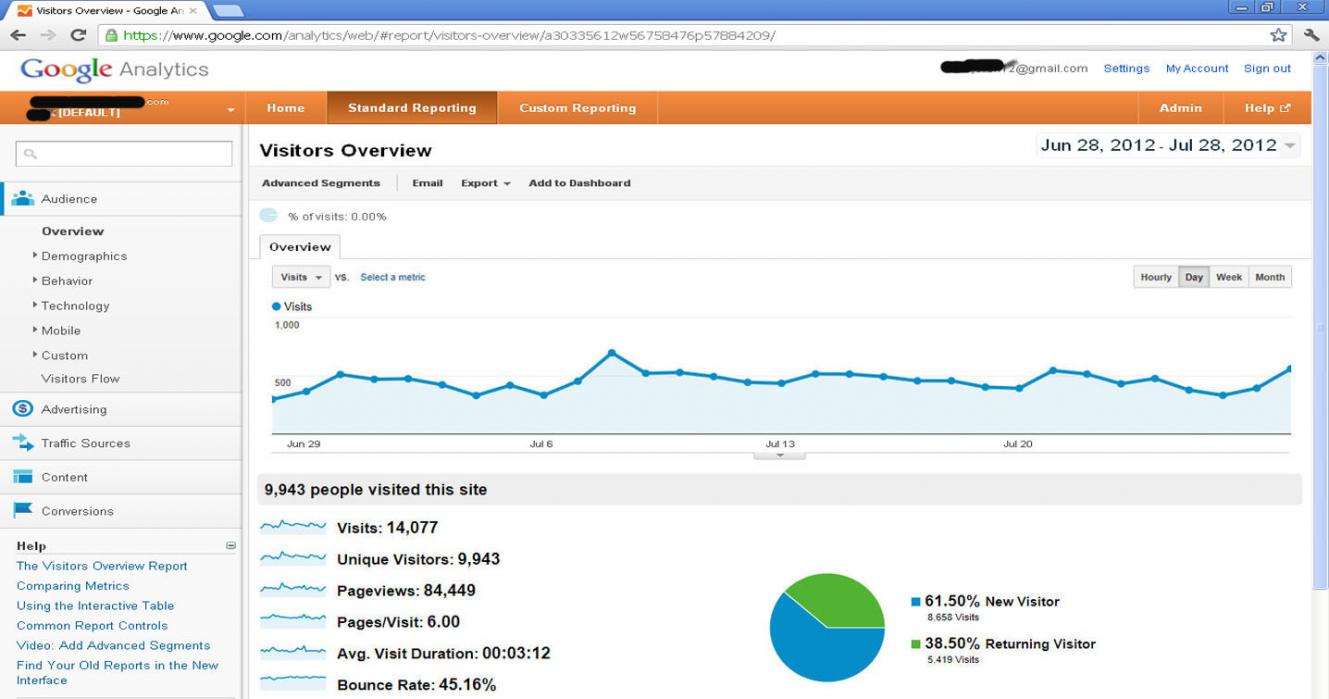Open the Admin tab

pyautogui.click(x=1181, y=108)
